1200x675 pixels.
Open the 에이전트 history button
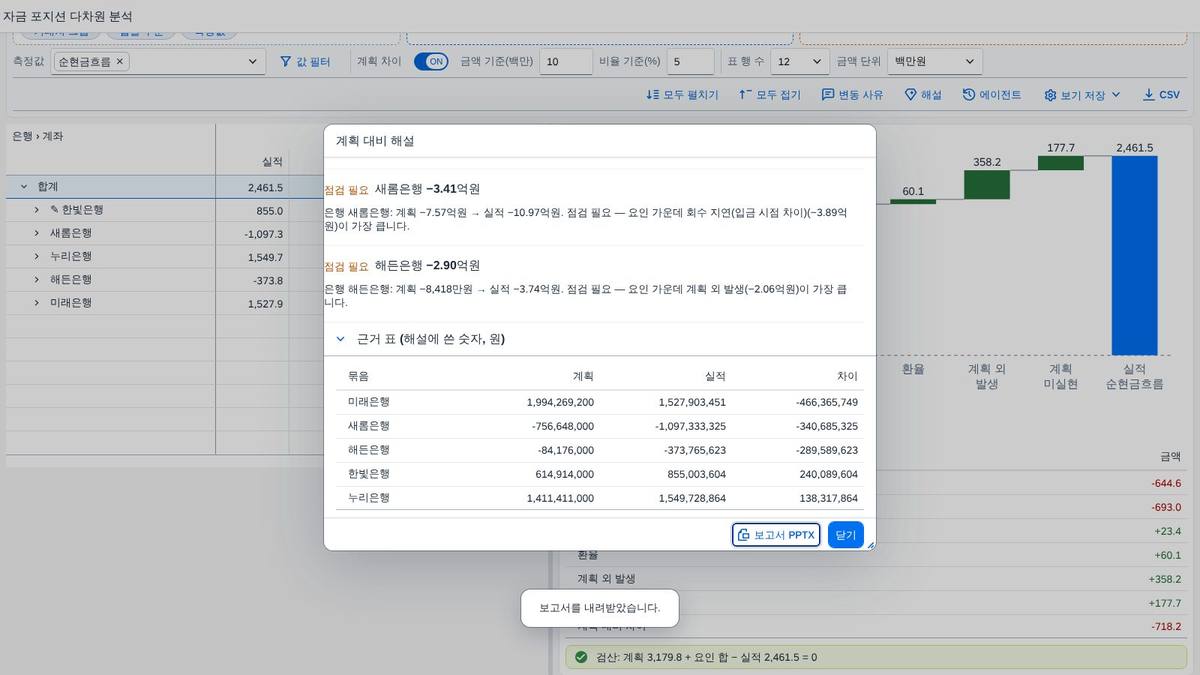click(x=992, y=95)
